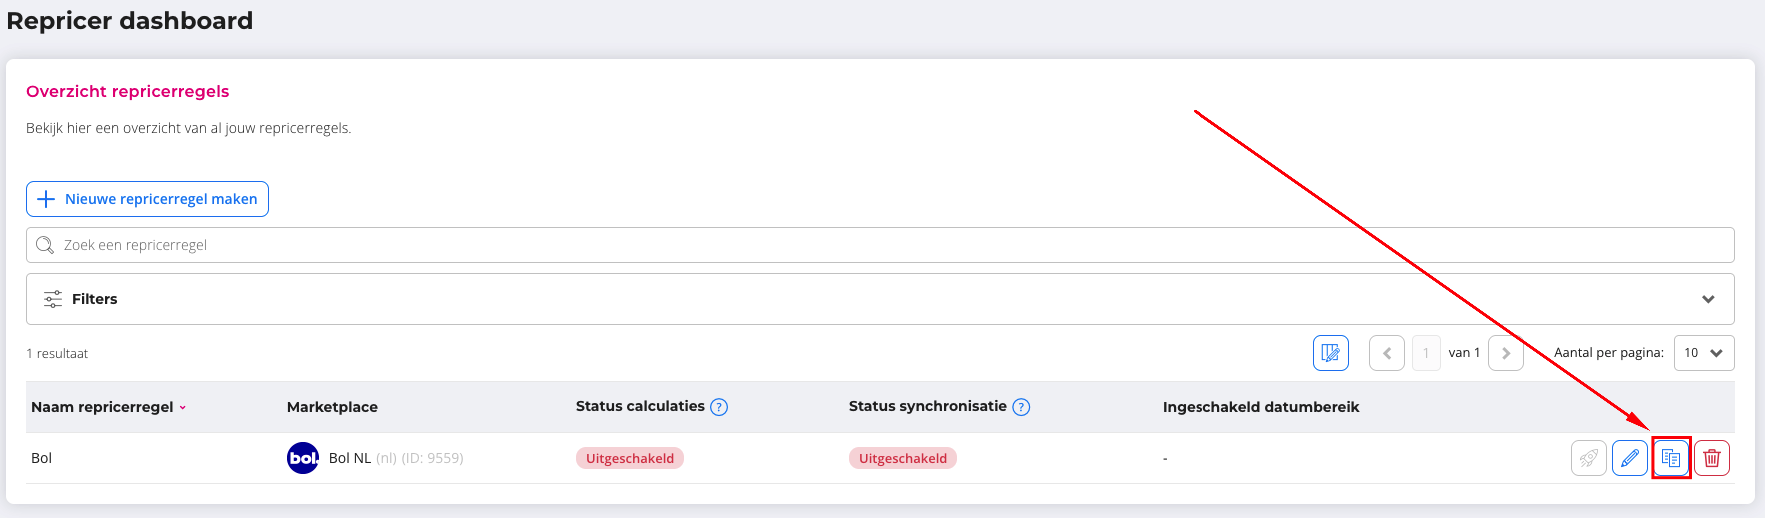The width and height of the screenshot is (1765, 518).
Task: Duplicate the Bol repricer rule
Action: [1670, 458]
